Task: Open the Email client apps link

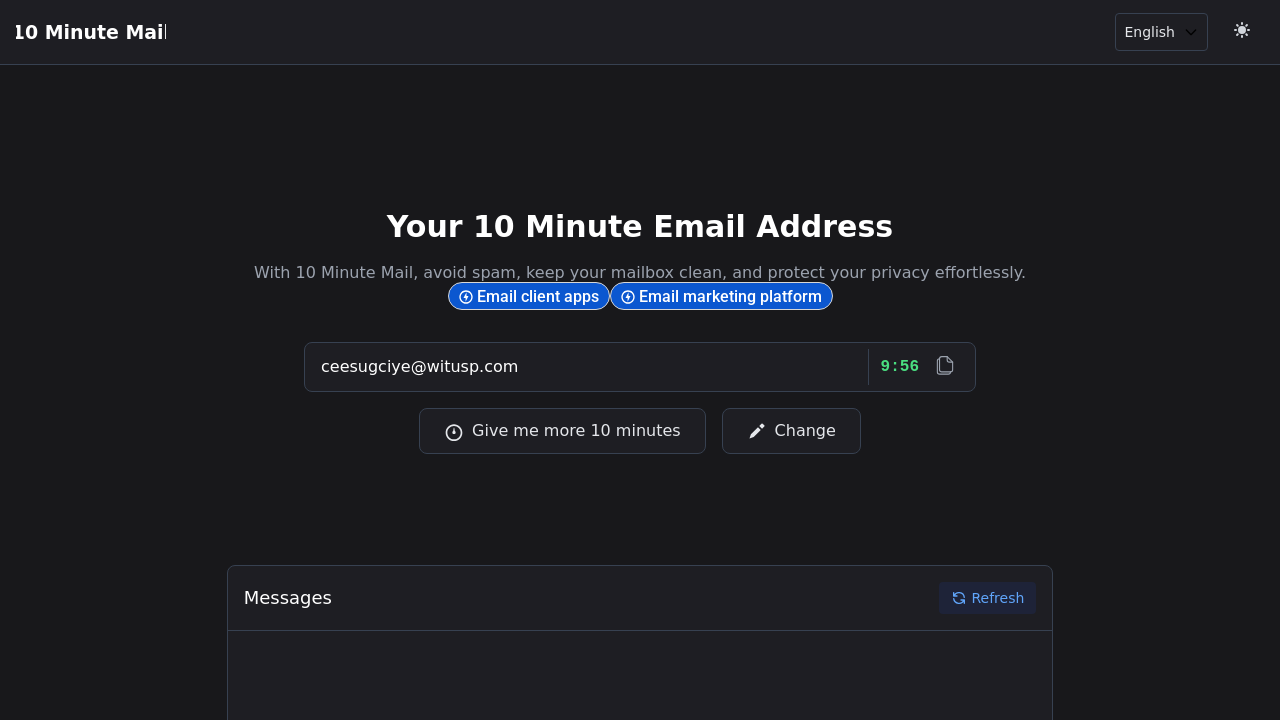Action: [529, 296]
